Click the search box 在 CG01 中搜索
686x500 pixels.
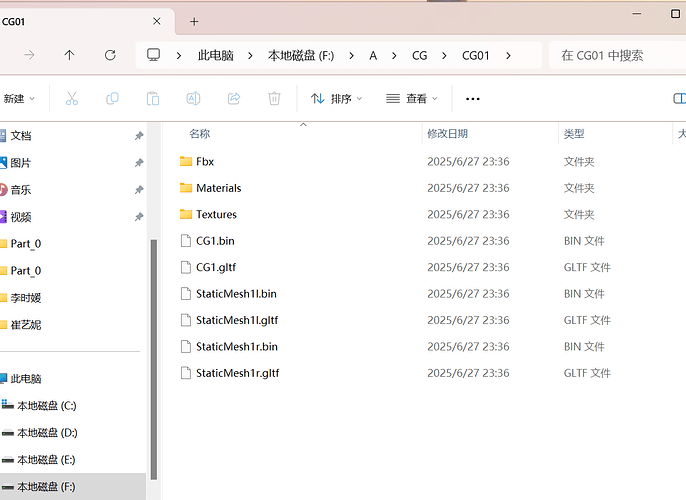tap(617, 56)
